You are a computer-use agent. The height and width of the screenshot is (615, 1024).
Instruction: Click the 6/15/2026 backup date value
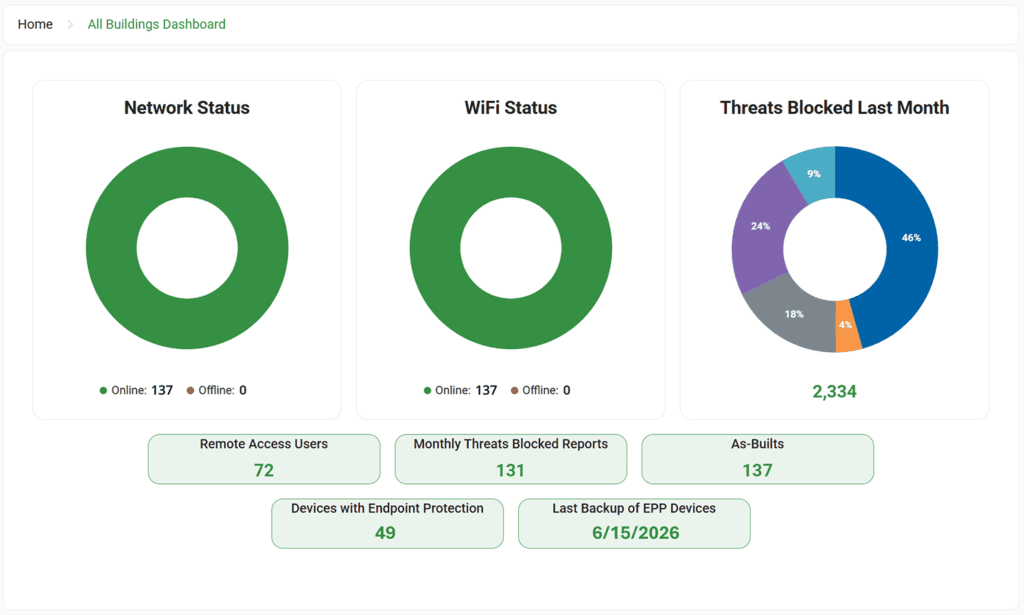tap(635, 533)
